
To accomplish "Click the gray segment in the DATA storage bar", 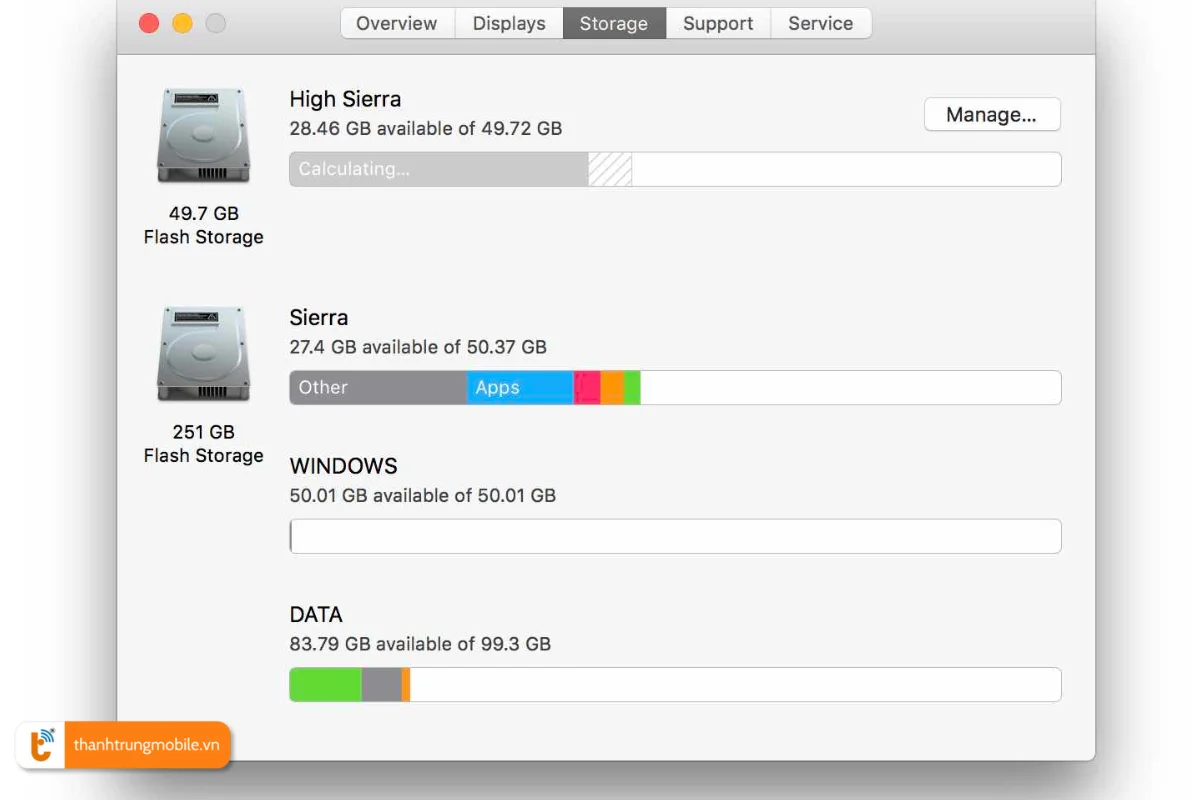I will pyautogui.click(x=381, y=685).
